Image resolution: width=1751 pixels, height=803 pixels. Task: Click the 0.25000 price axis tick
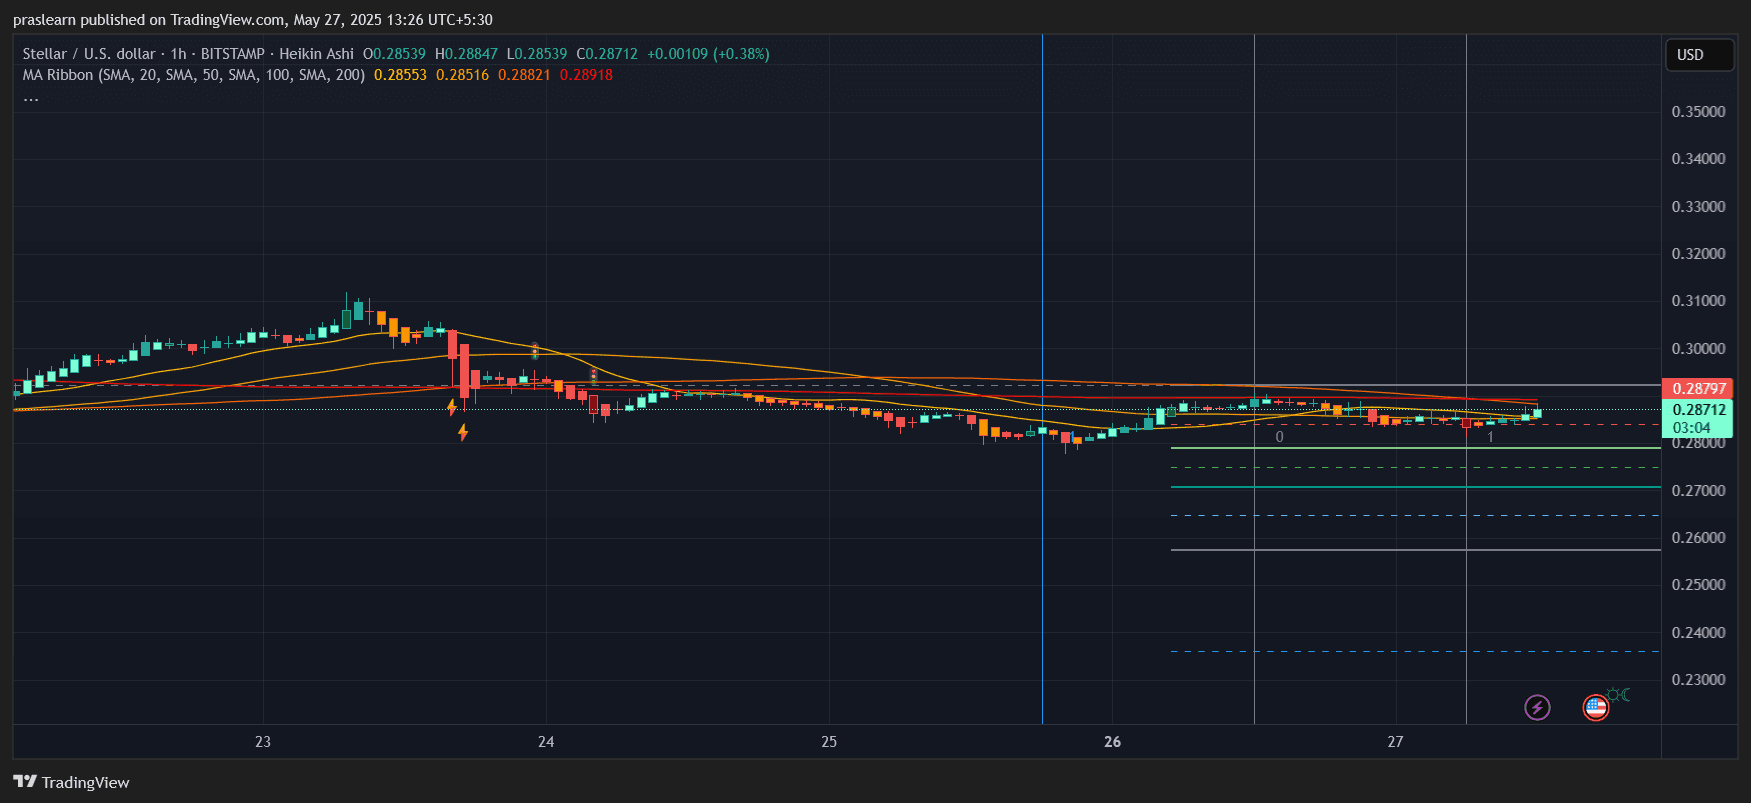coord(1698,585)
